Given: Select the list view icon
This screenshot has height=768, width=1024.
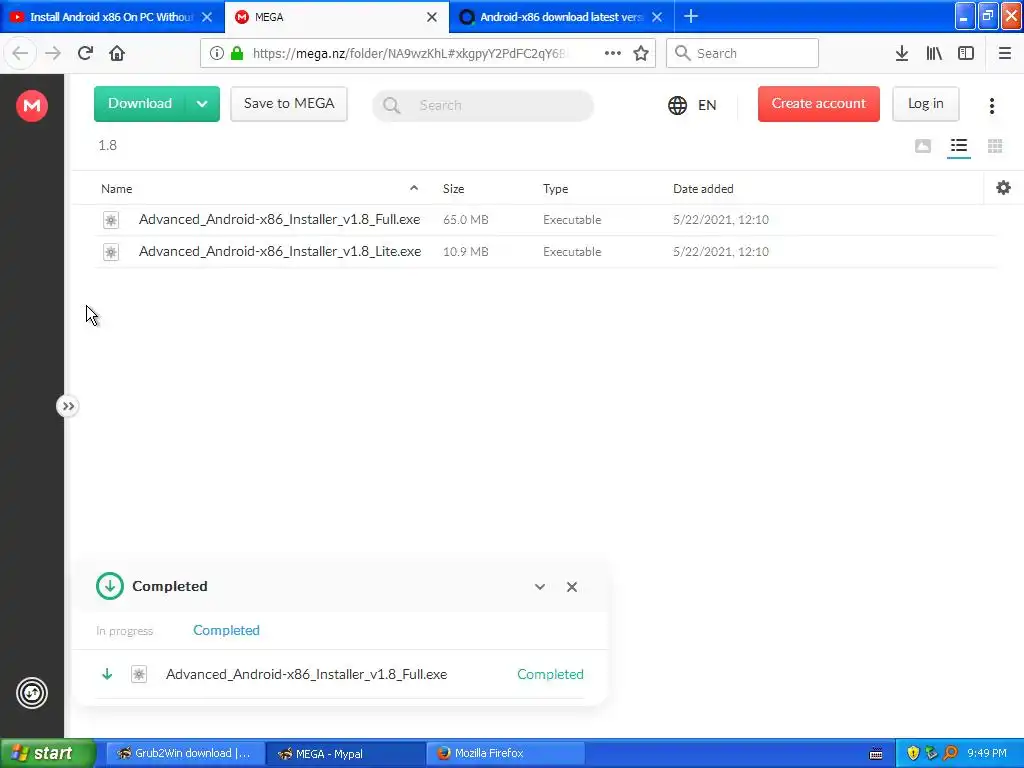Looking at the screenshot, I should (x=959, y=146).
